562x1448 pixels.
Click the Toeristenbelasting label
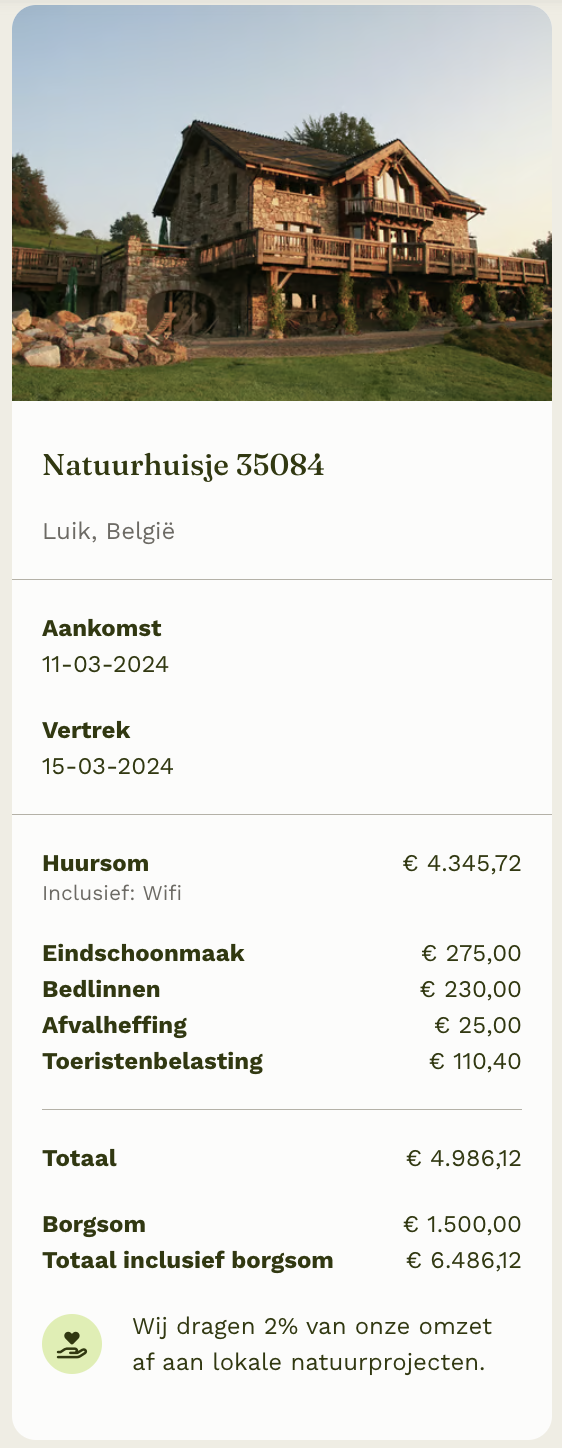coord(152,1061)
